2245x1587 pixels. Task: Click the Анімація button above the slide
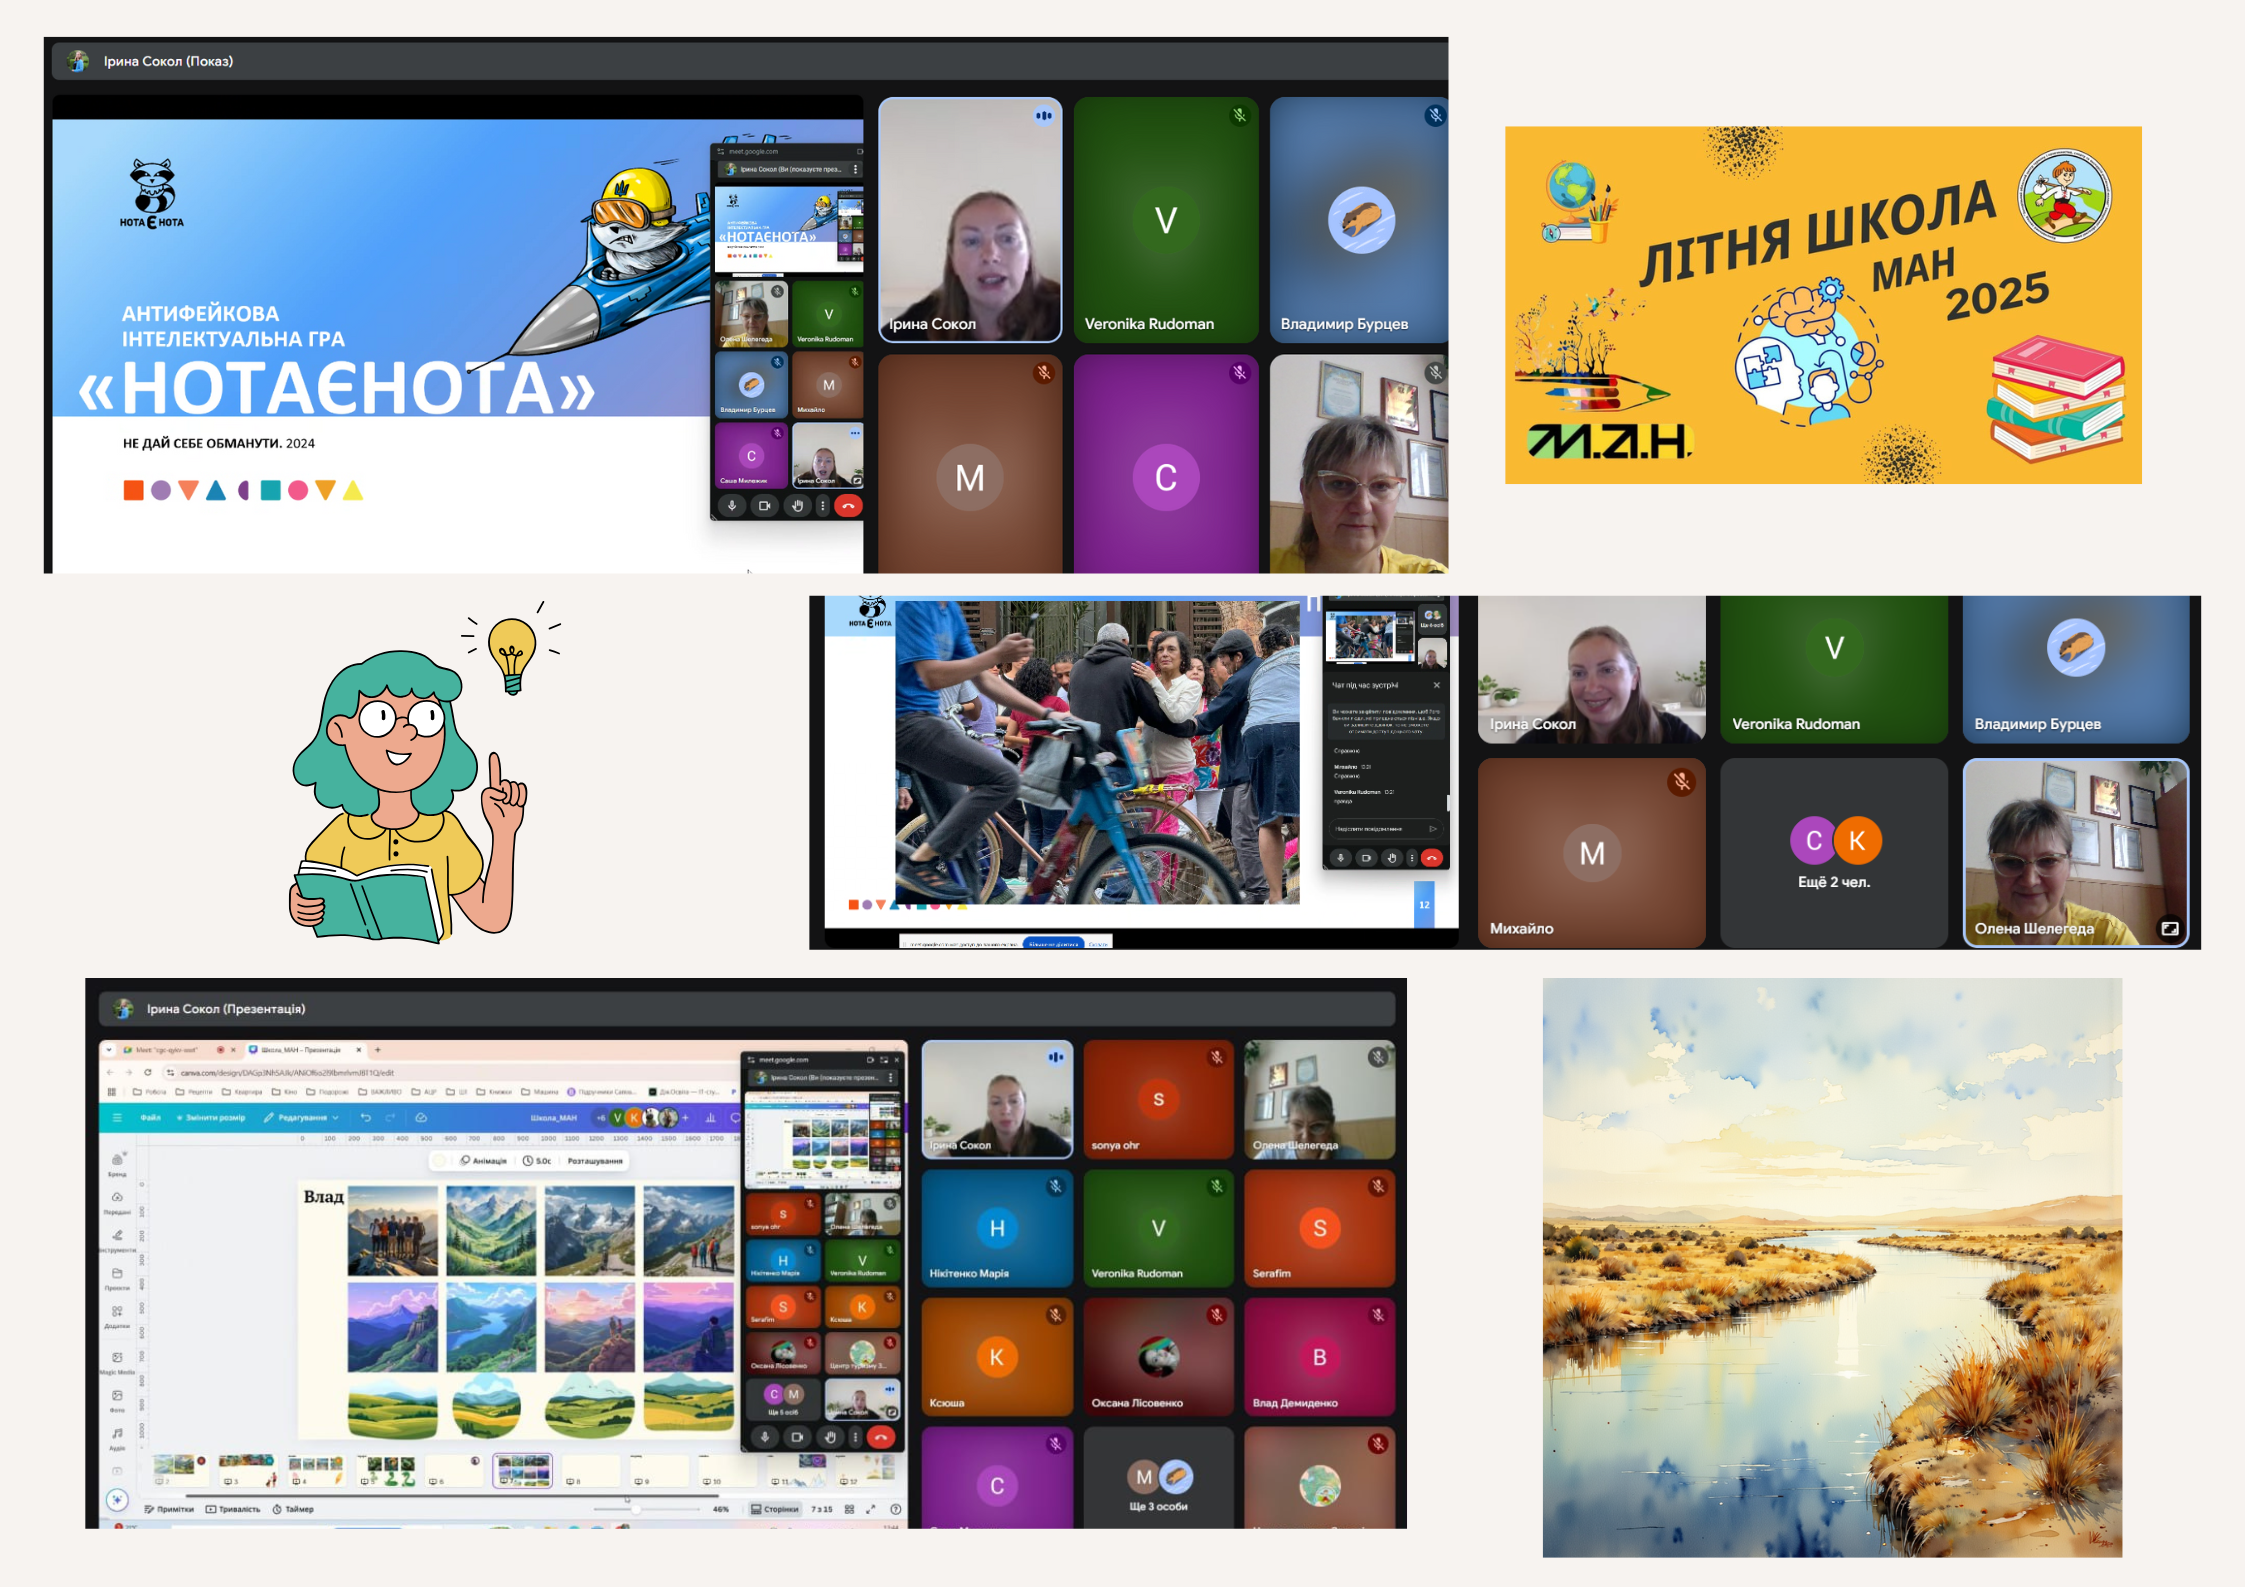click(483, 1161)
